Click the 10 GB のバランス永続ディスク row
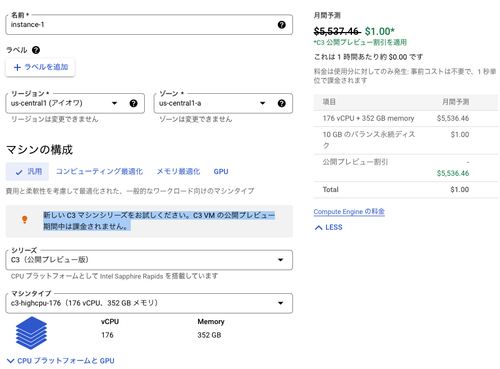Screen dimensions: 500x369 pos(406,140)
